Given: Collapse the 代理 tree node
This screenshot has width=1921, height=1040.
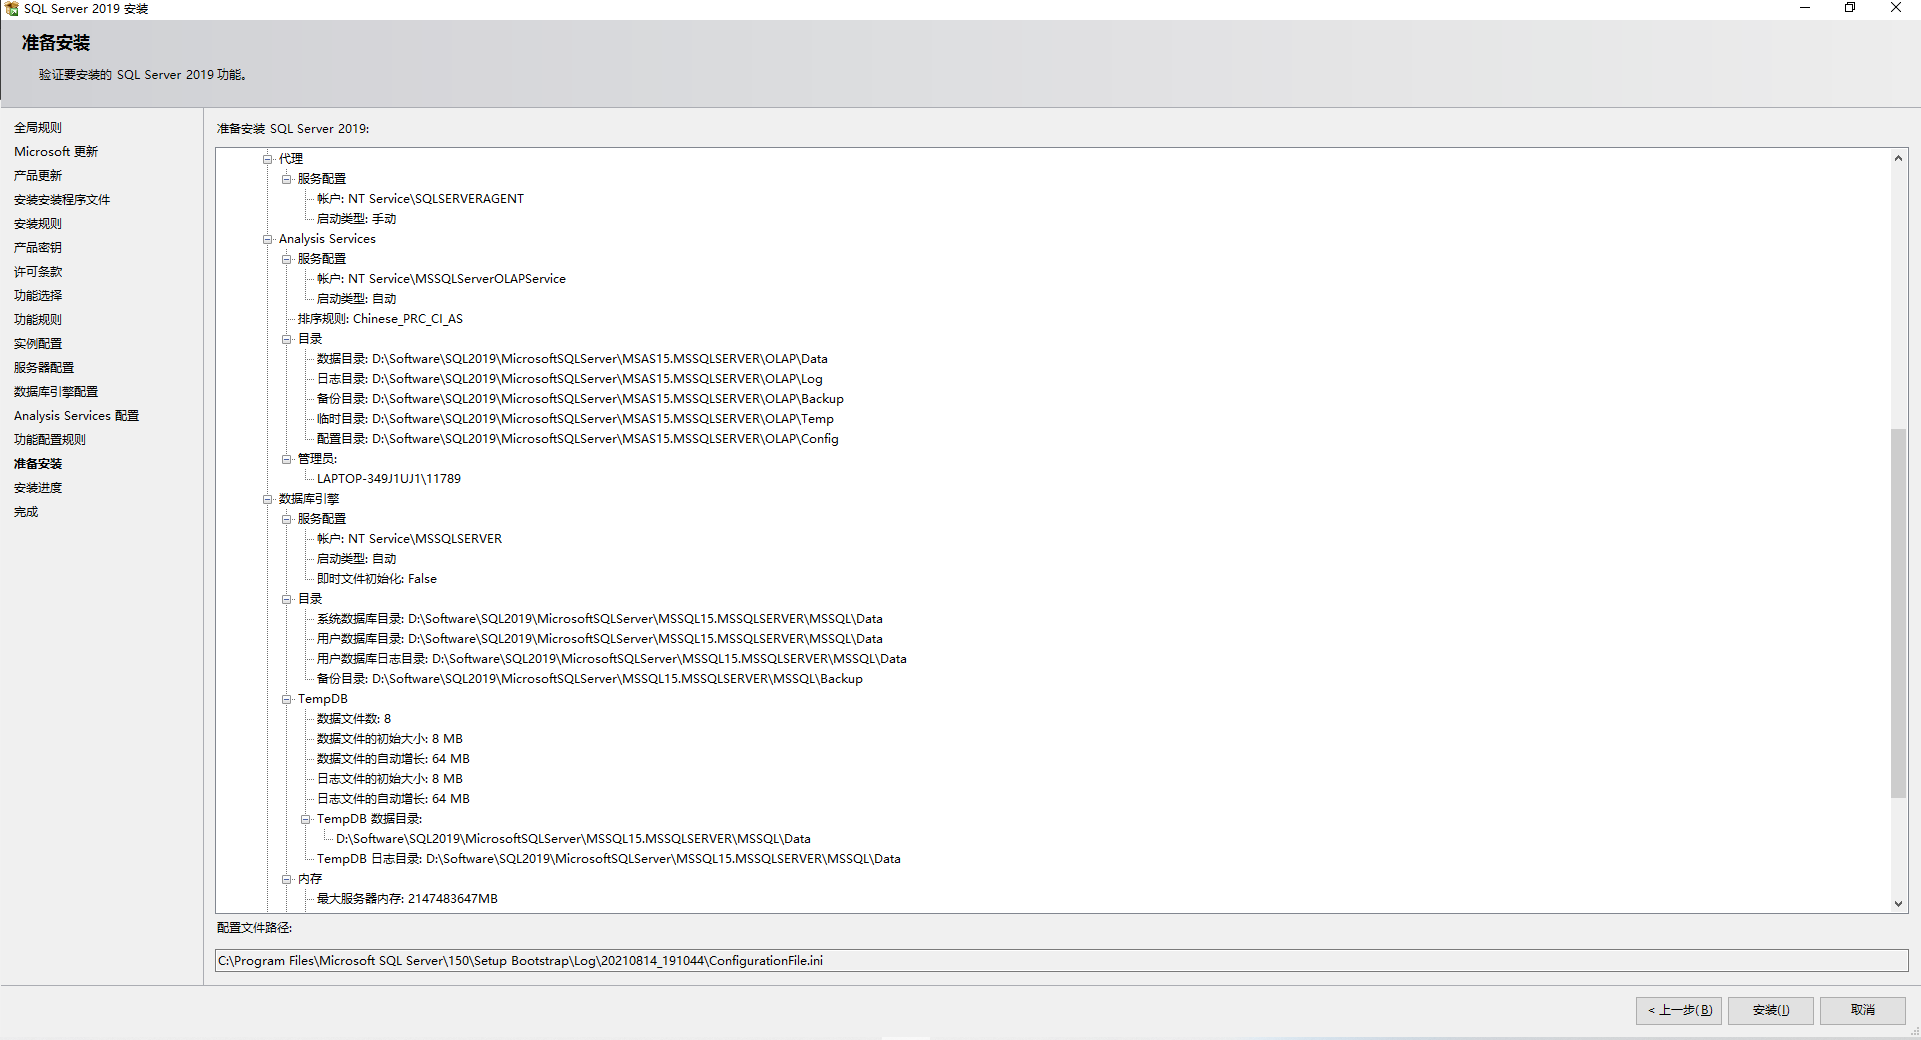Looking at the screenshot, I should pyautogui.click(x=268, y=158).
